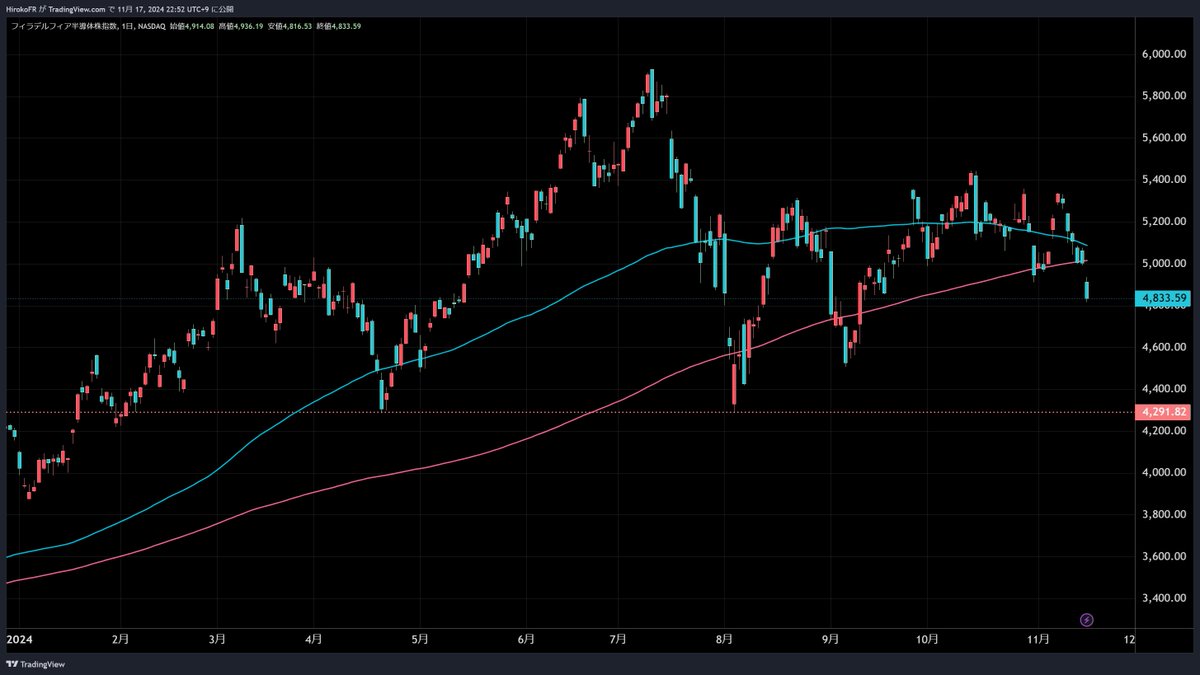Click the 安値4,816.53 low value
The image size is (1200, 675).
(291, 26)
